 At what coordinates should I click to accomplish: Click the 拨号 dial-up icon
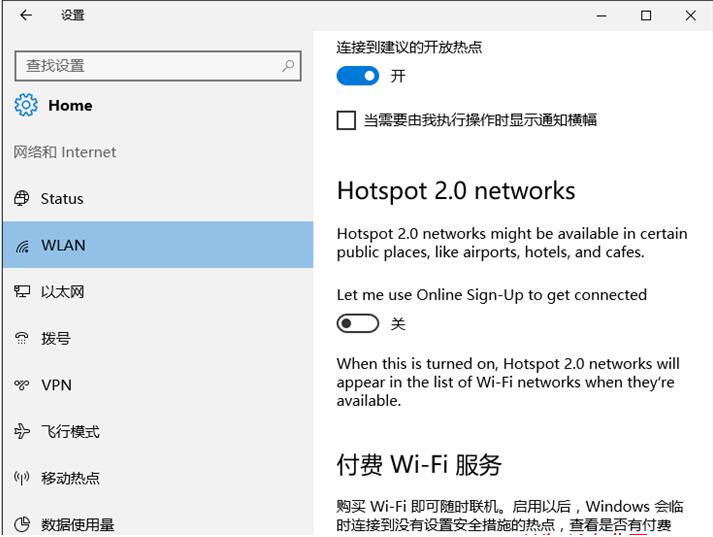click(22, 338)
